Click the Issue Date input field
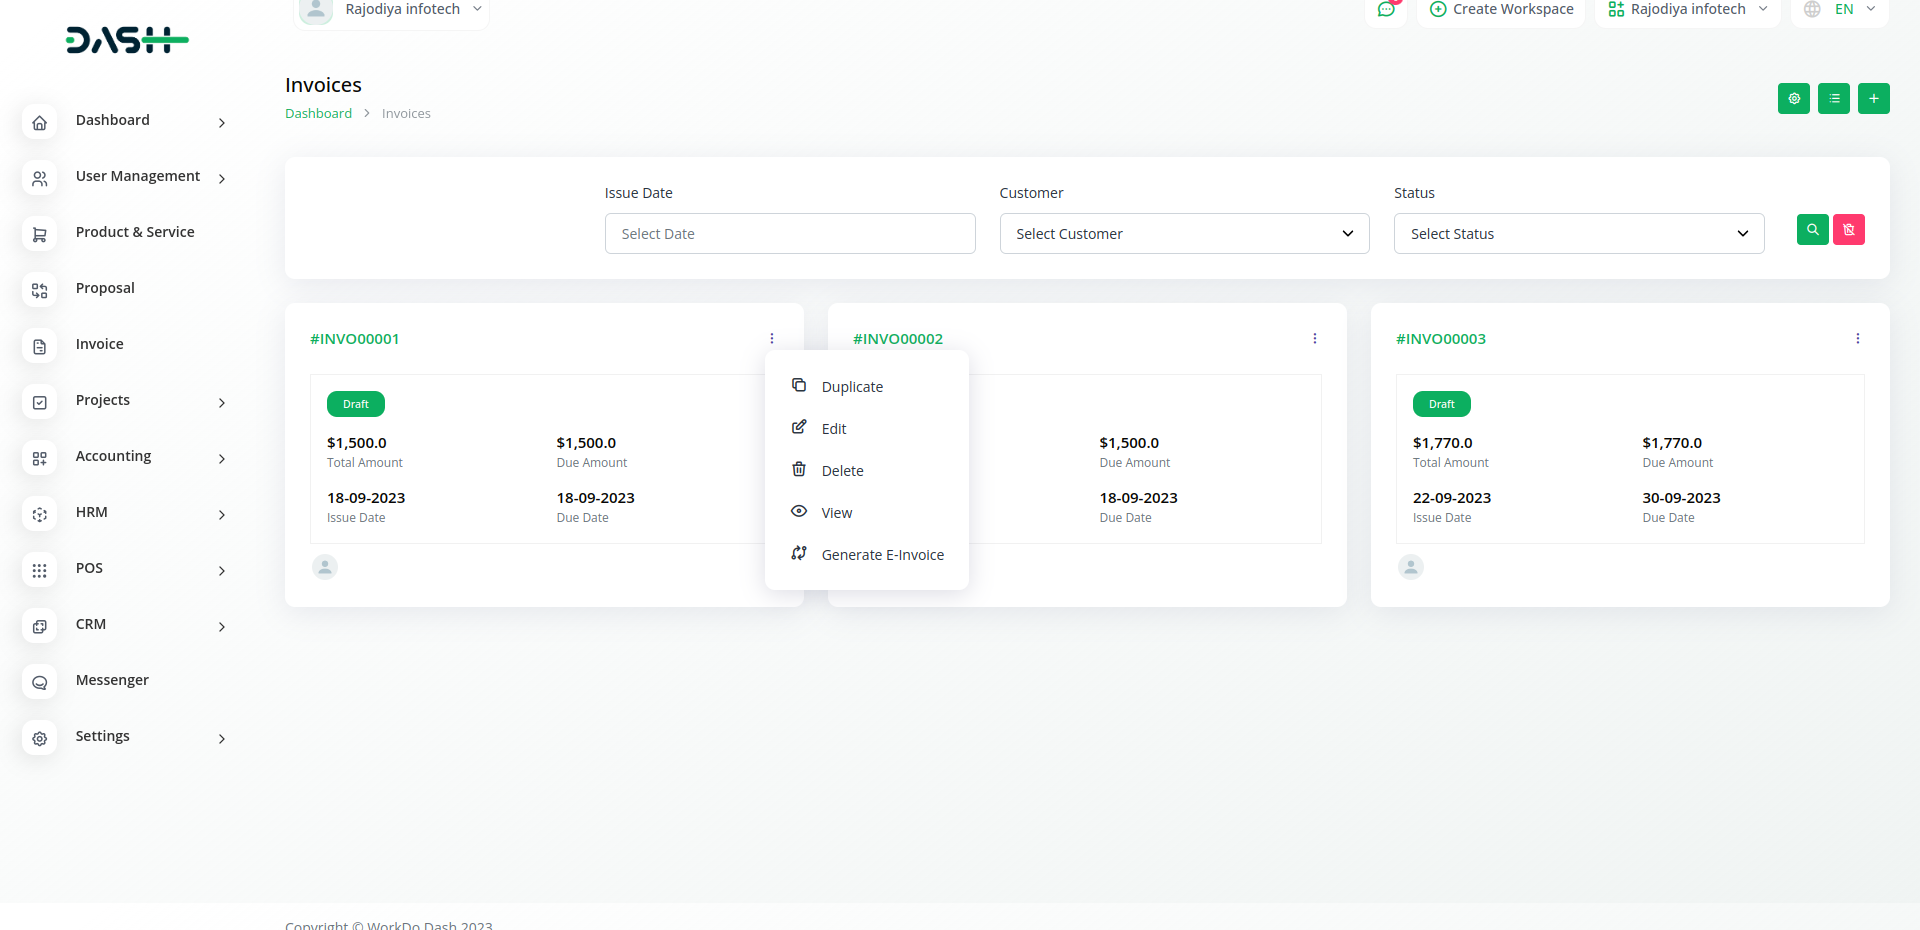 789,234
